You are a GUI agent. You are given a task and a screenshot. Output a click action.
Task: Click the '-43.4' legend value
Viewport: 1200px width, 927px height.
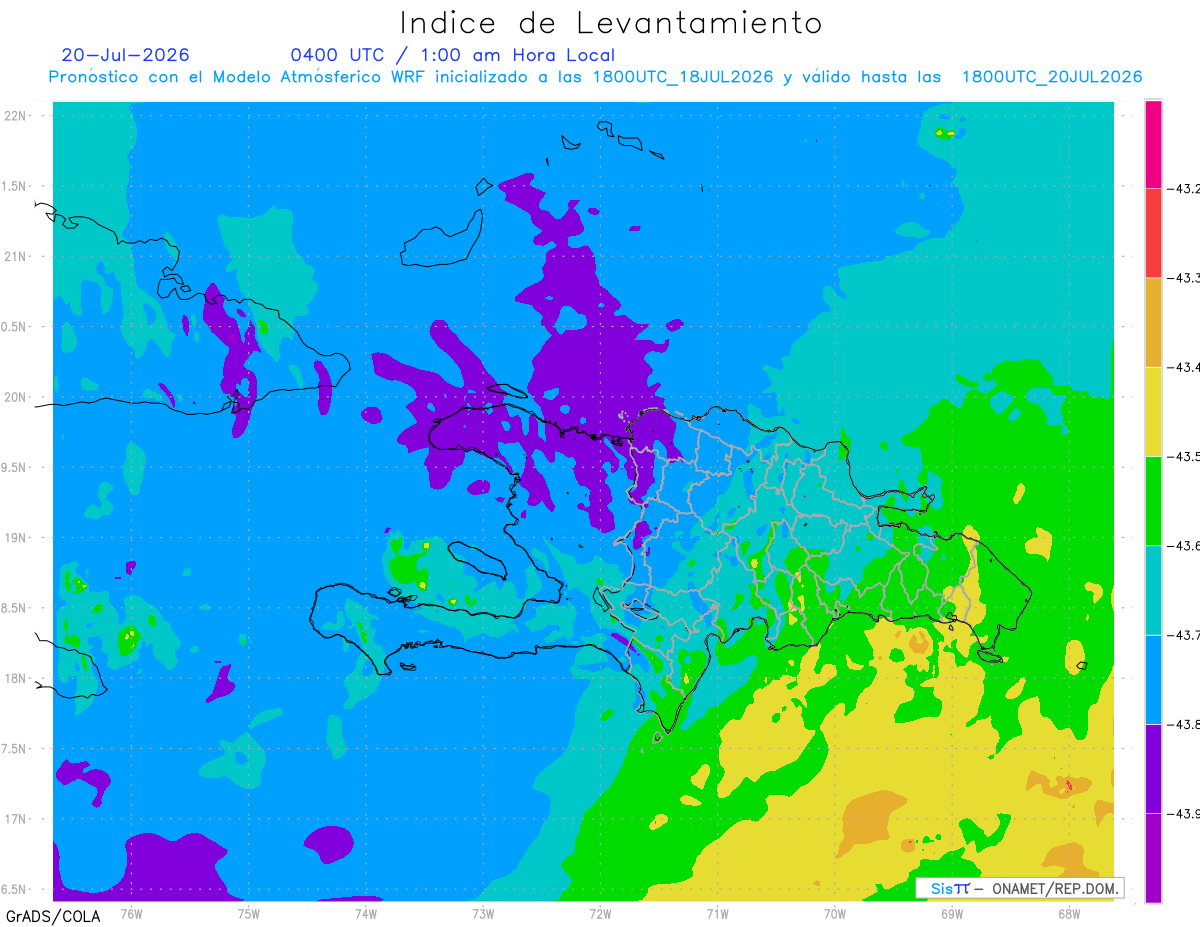click(1184, 367)
